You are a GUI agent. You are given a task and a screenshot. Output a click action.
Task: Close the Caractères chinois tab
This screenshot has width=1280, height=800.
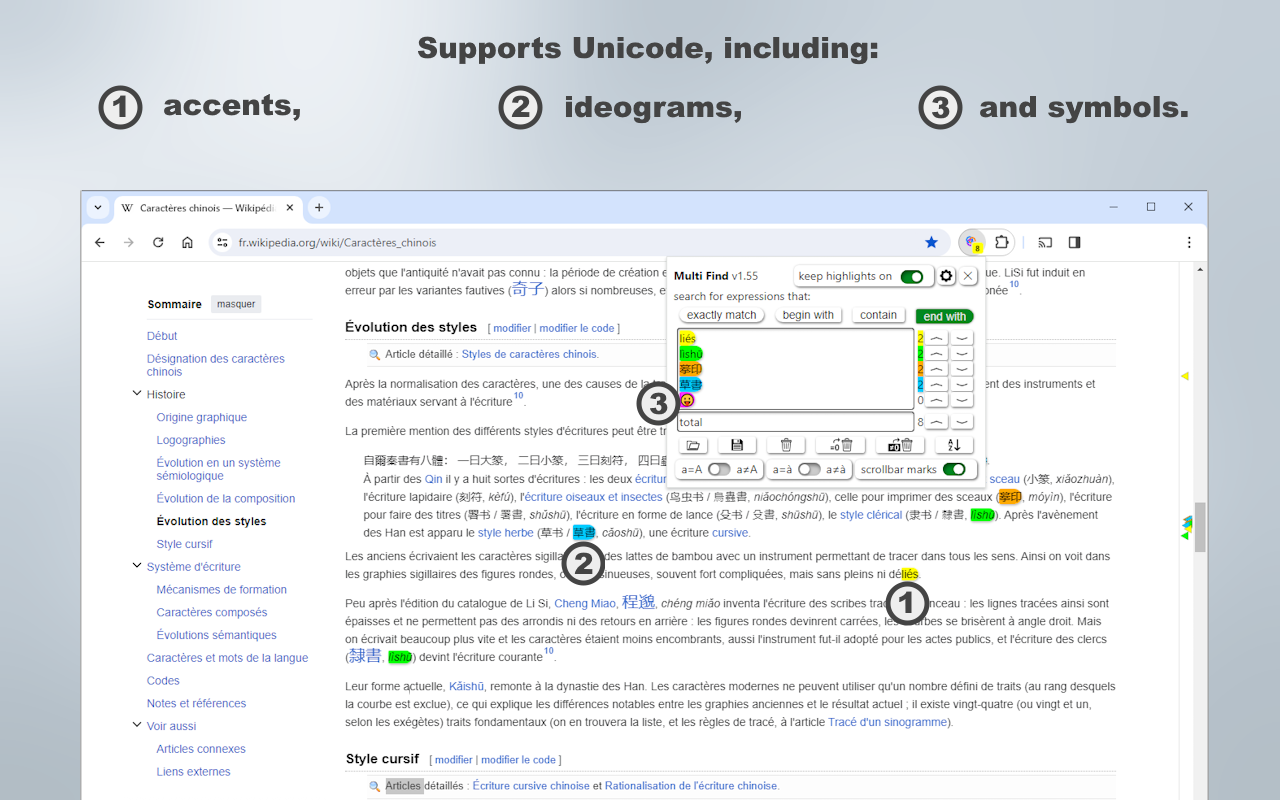coord(290,208)
